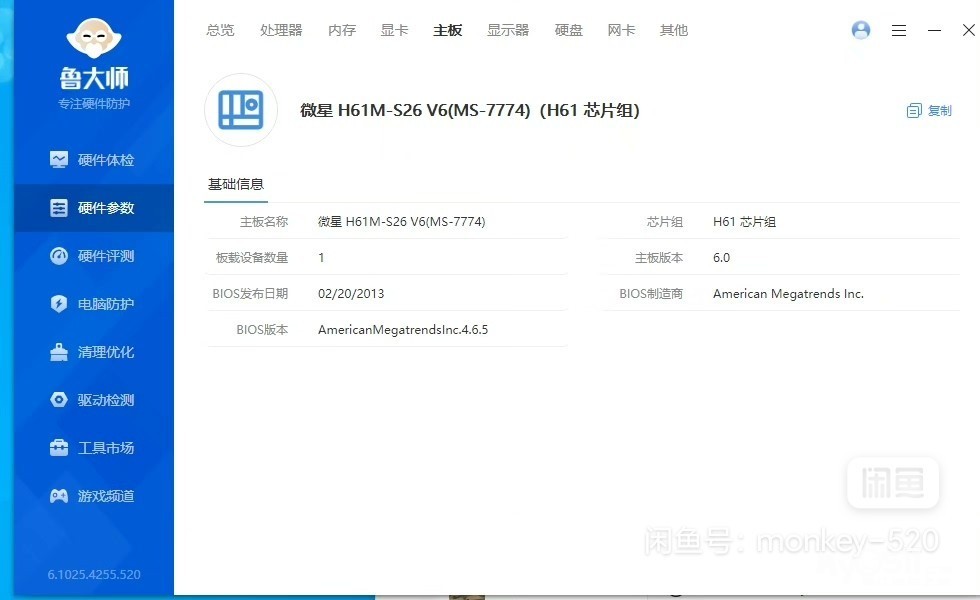Viewport: 980px width, 600px height.
Task: Open 硬件评测 gauge icon
Action: click(59, 256)
